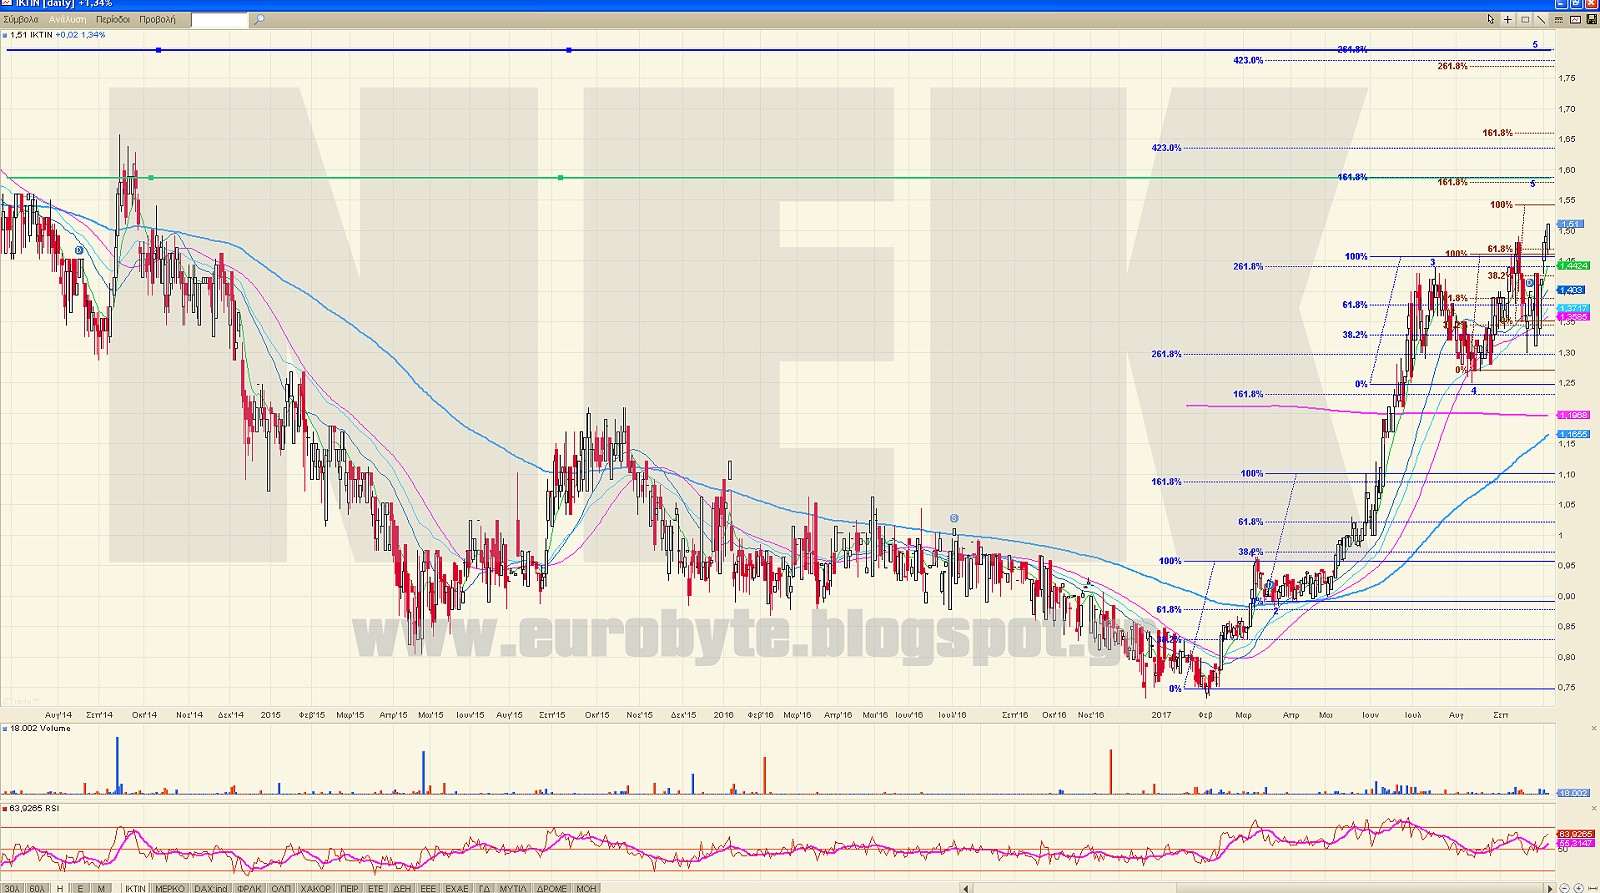The height and width of the screenshot is (893, 1600).
Task: Switch to 30λ timeframe
Action: tap(12, 888)
